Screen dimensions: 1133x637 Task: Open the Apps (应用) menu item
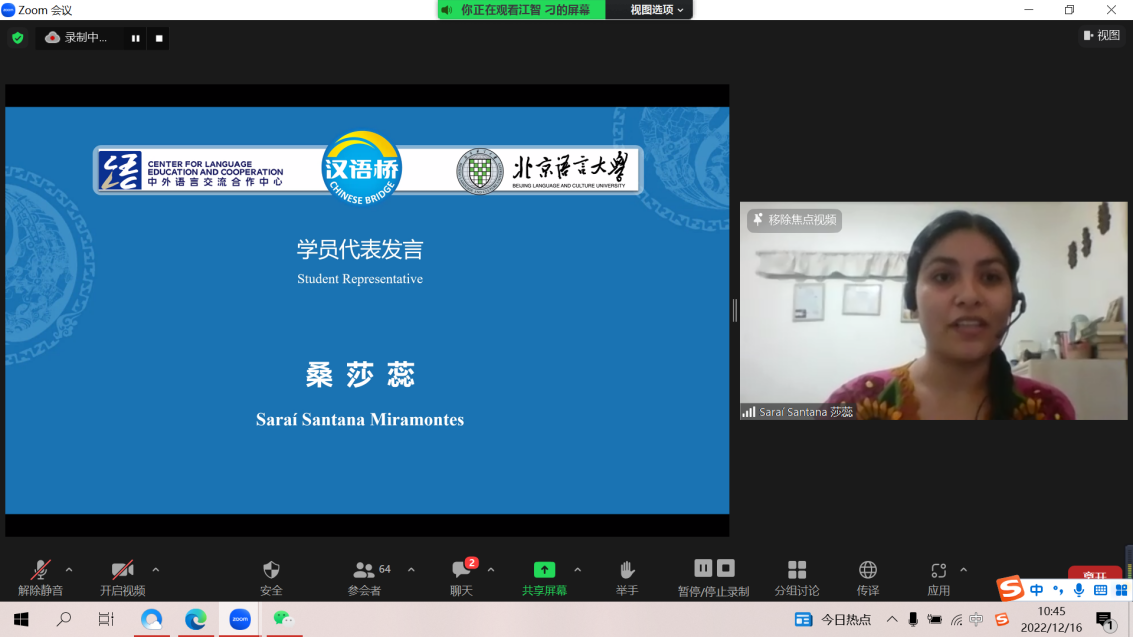(938, 570)
